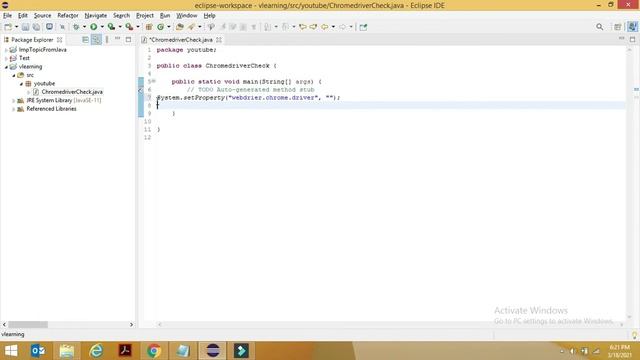The width and height of the screenshot is (640, 360).
Task: Click the New Java Package icon
Action: tap(149, 27)
